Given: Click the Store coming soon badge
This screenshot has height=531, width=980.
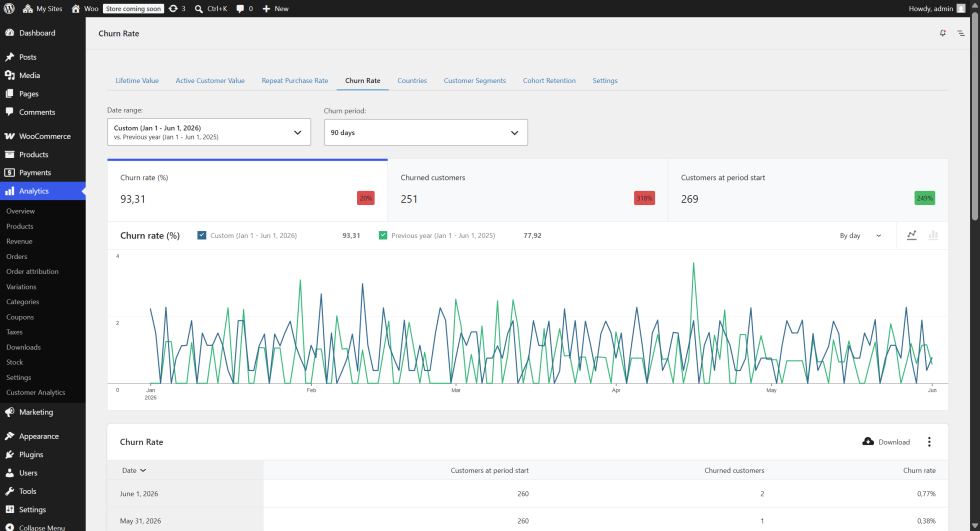Looking at the screenshot, I should 133,9.
